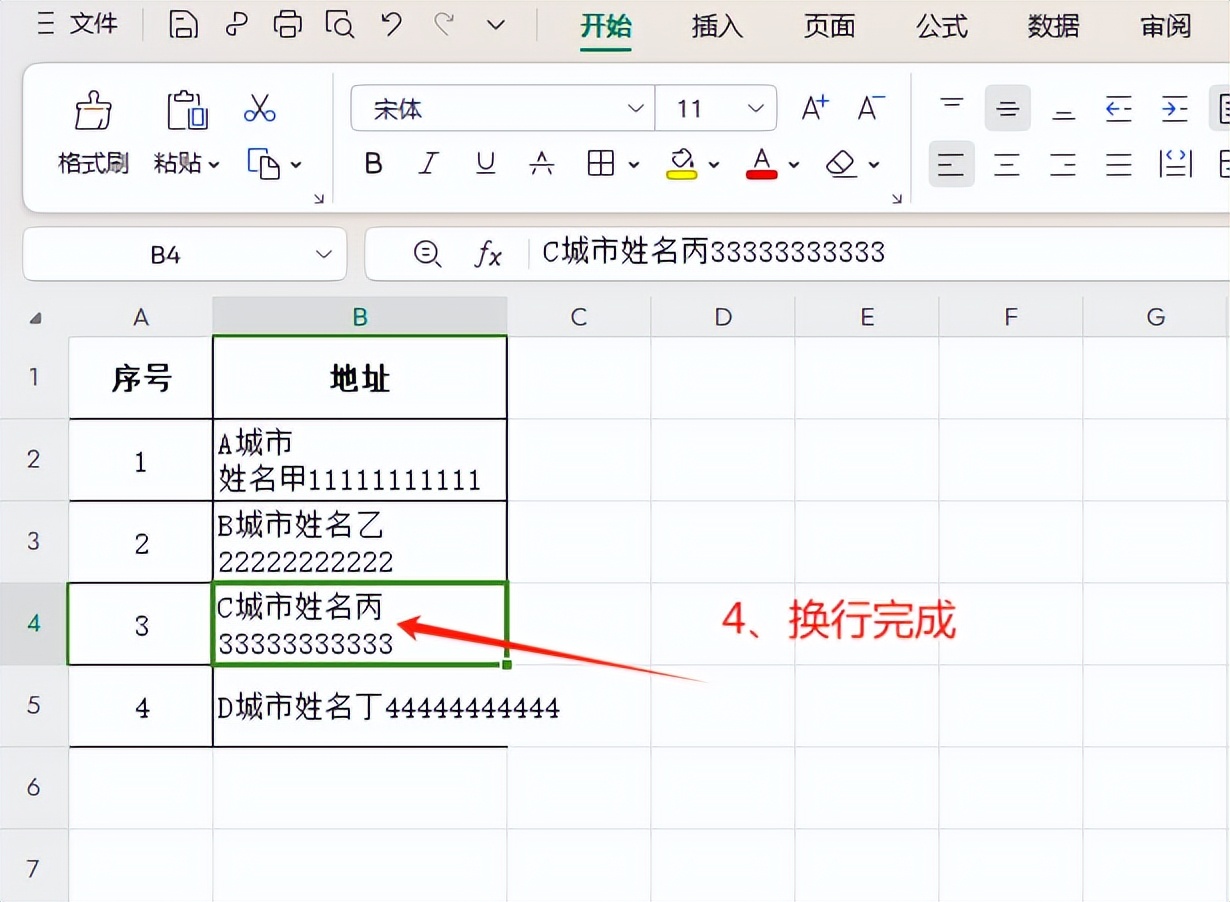Click the Select All corner triangle
The height and width of the screenshot is (902, 1230).
36,318
